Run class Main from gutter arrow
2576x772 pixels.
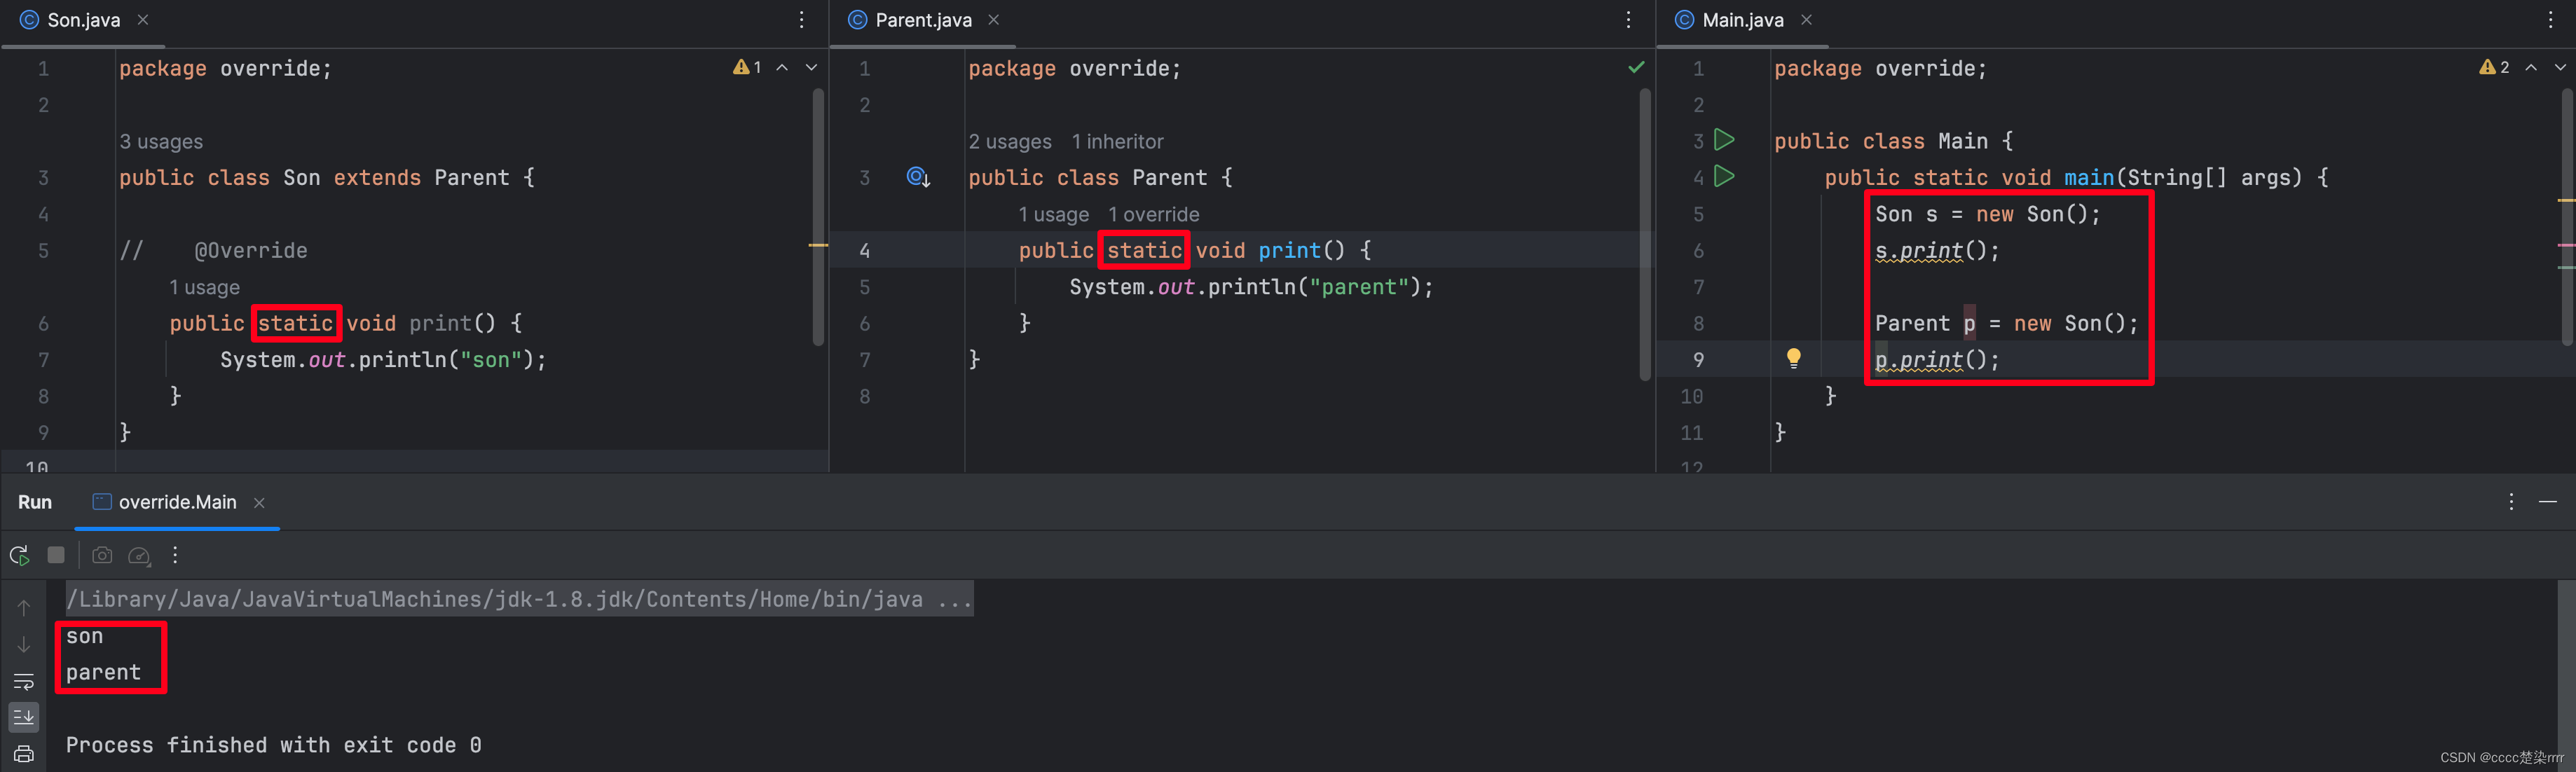pos(1724,139)
